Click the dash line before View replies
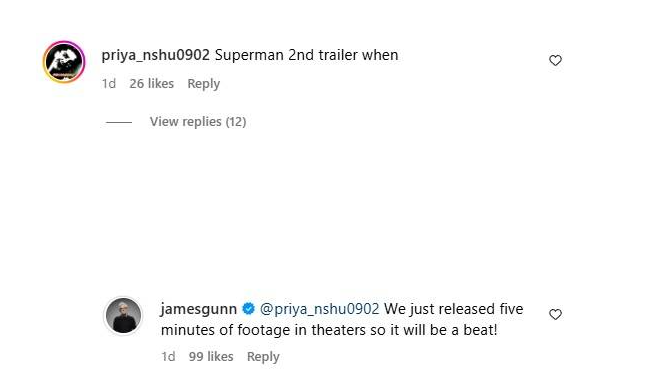 pos(119,122)
